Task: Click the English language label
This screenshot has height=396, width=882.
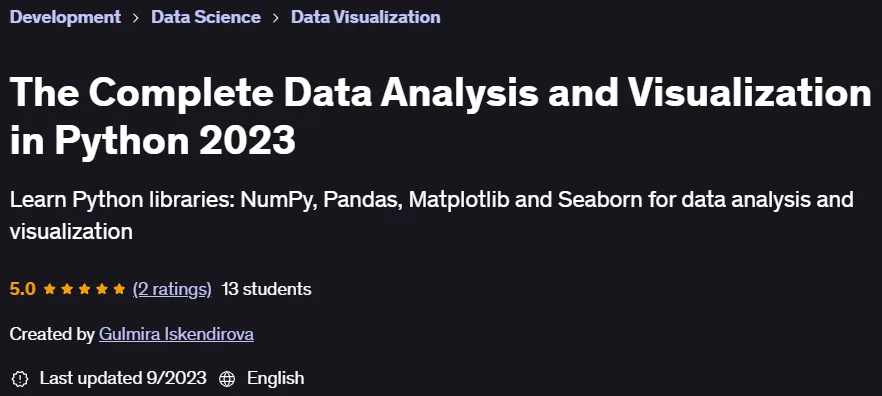Action: pyautogui.click(x=276, y=378)
